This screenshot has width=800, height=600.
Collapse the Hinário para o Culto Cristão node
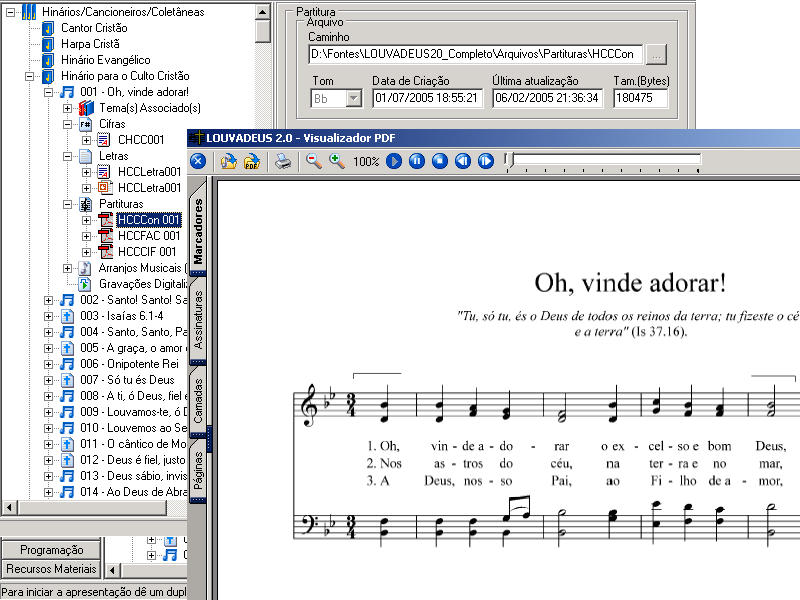click(30, 76)
